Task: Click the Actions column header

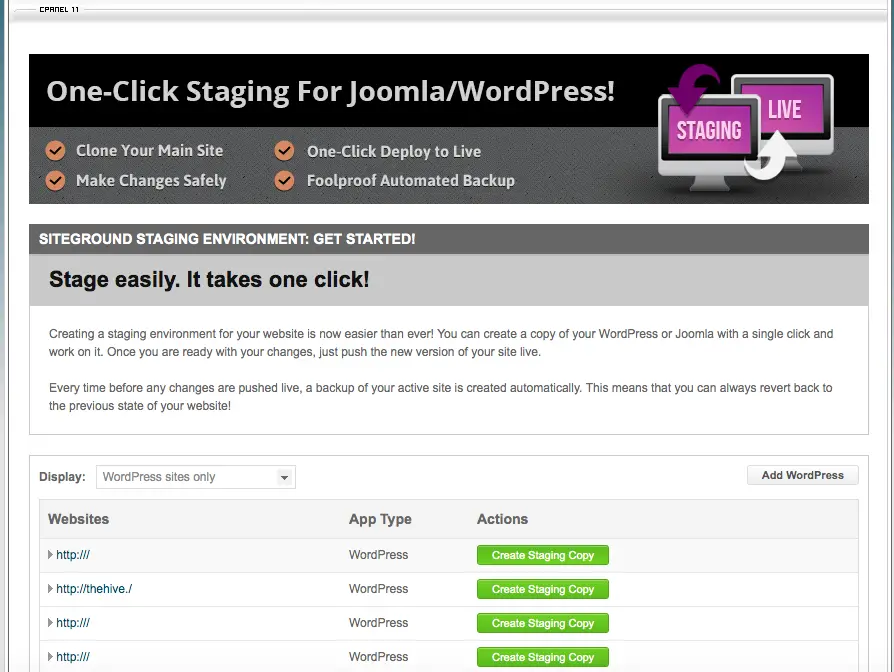Action: coord(502,519)
